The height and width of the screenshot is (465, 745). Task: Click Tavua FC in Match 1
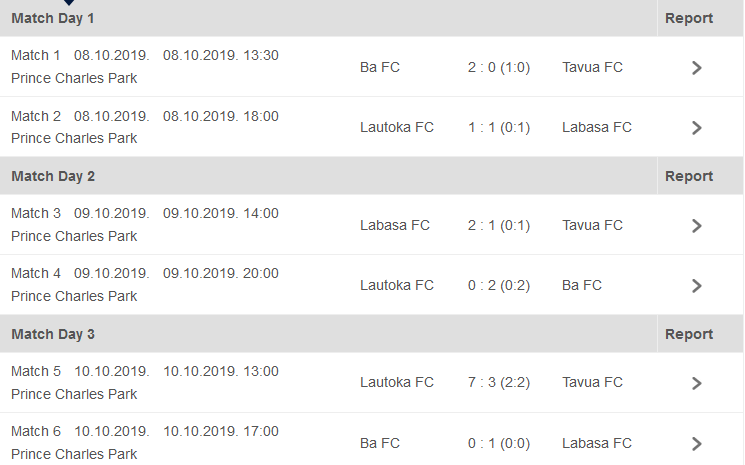coord(592,67)
